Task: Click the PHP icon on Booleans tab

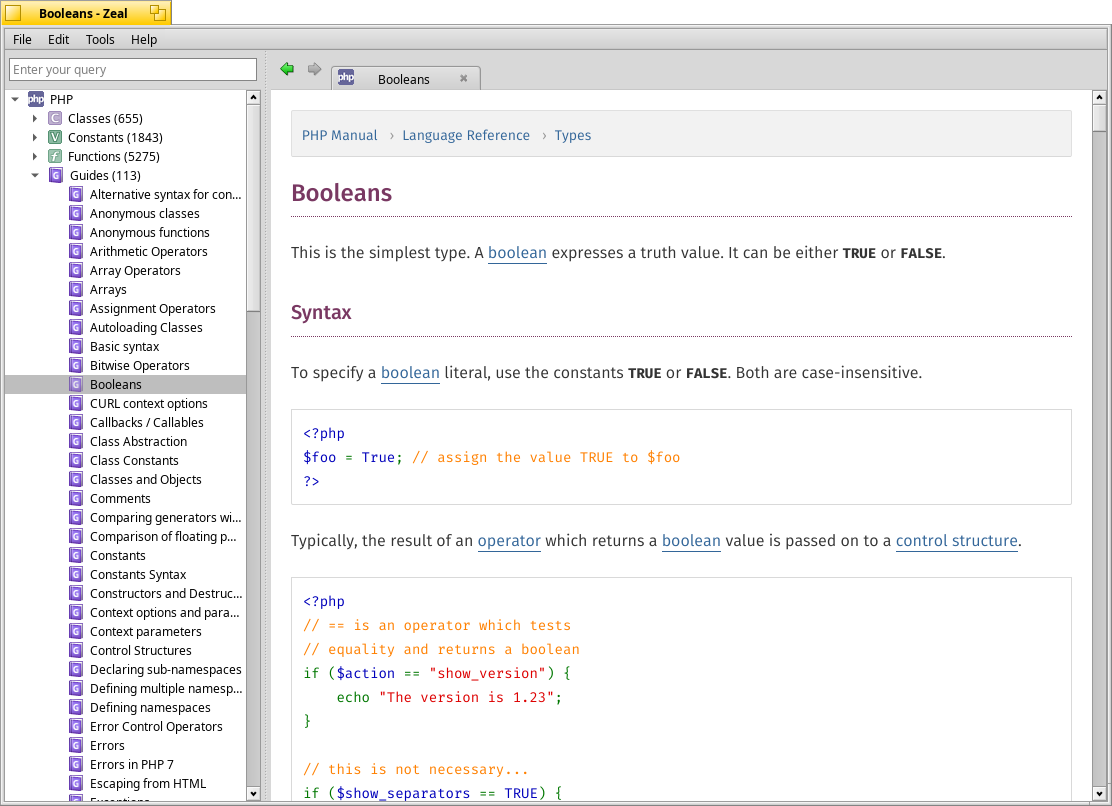Action: [x=346, y=77]
